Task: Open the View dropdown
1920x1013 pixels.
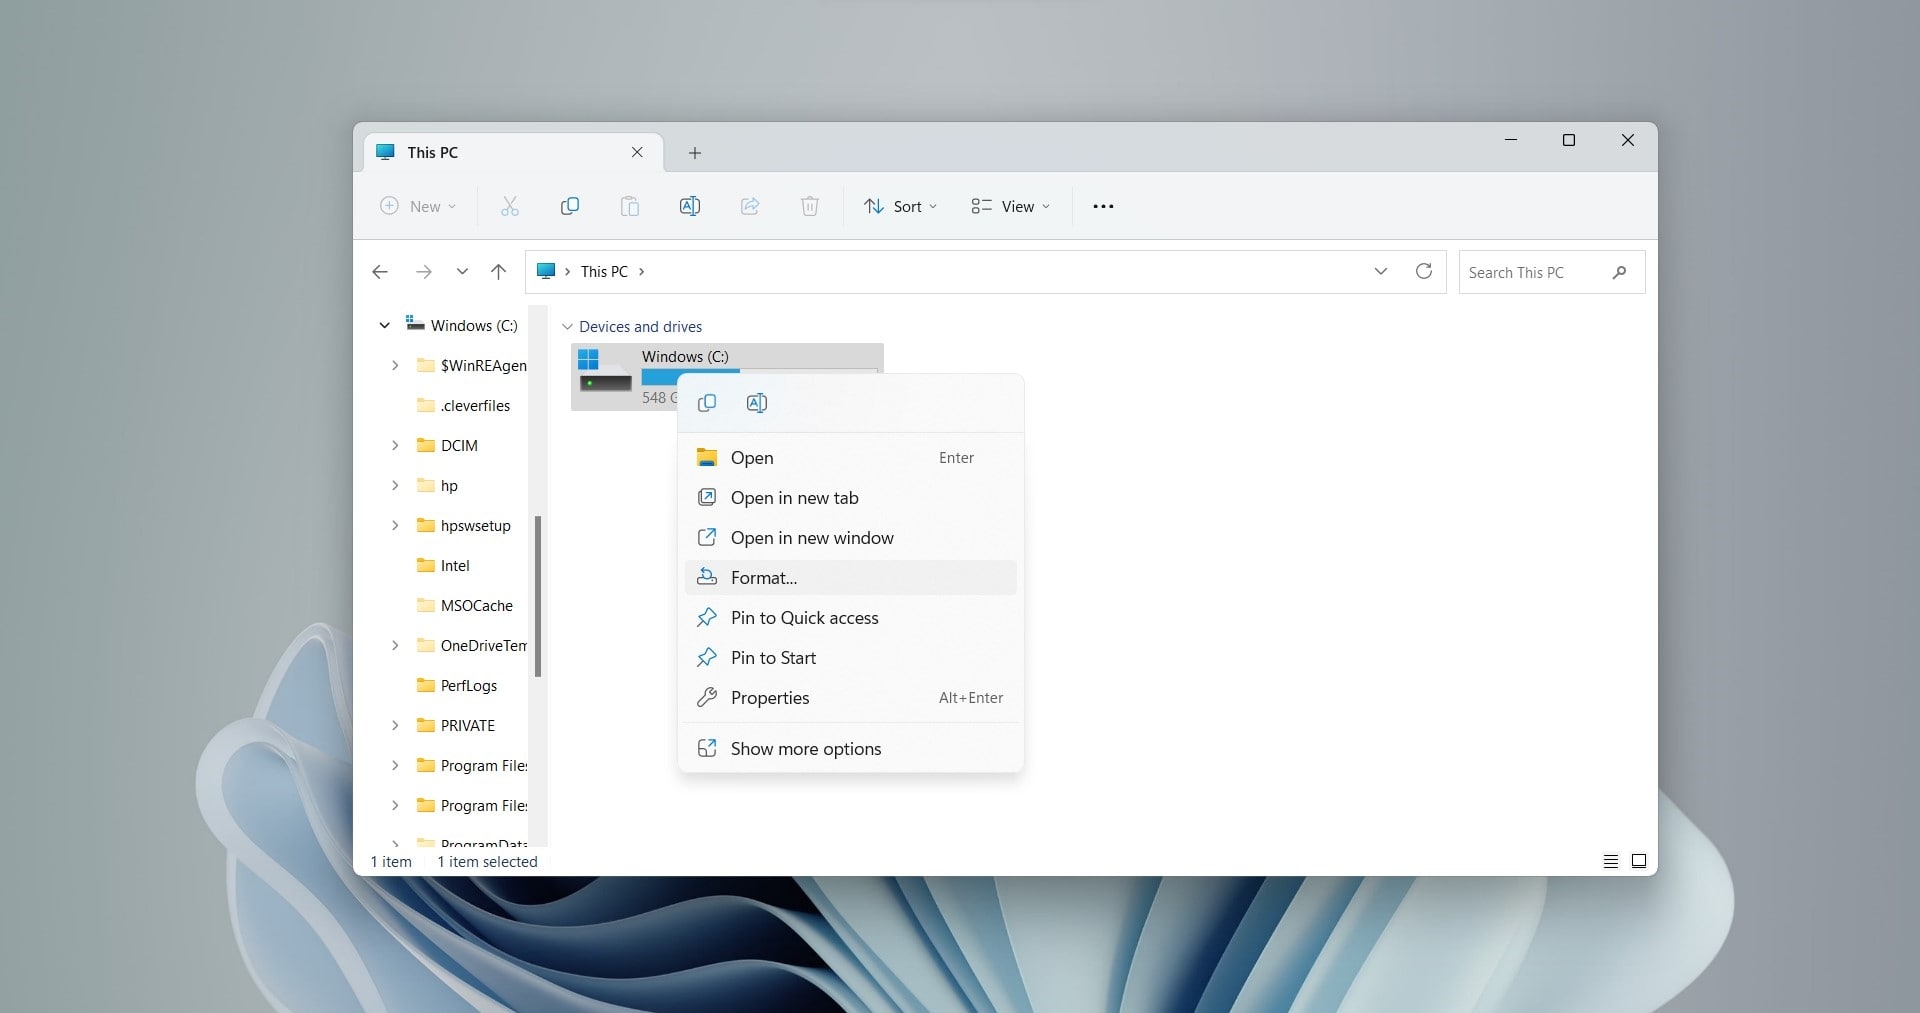Action: (1010, 206)
